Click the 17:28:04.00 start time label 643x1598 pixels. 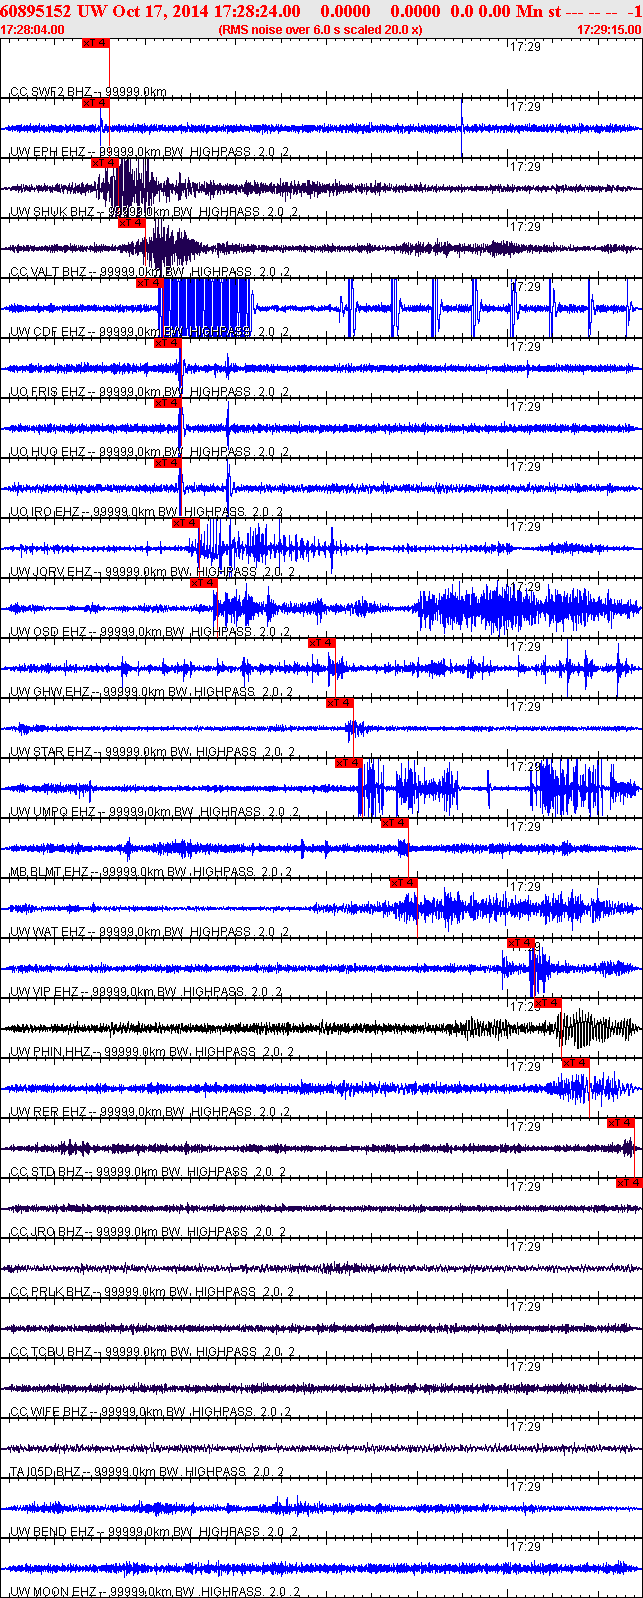pyautogui.click(x=33, y=29)
